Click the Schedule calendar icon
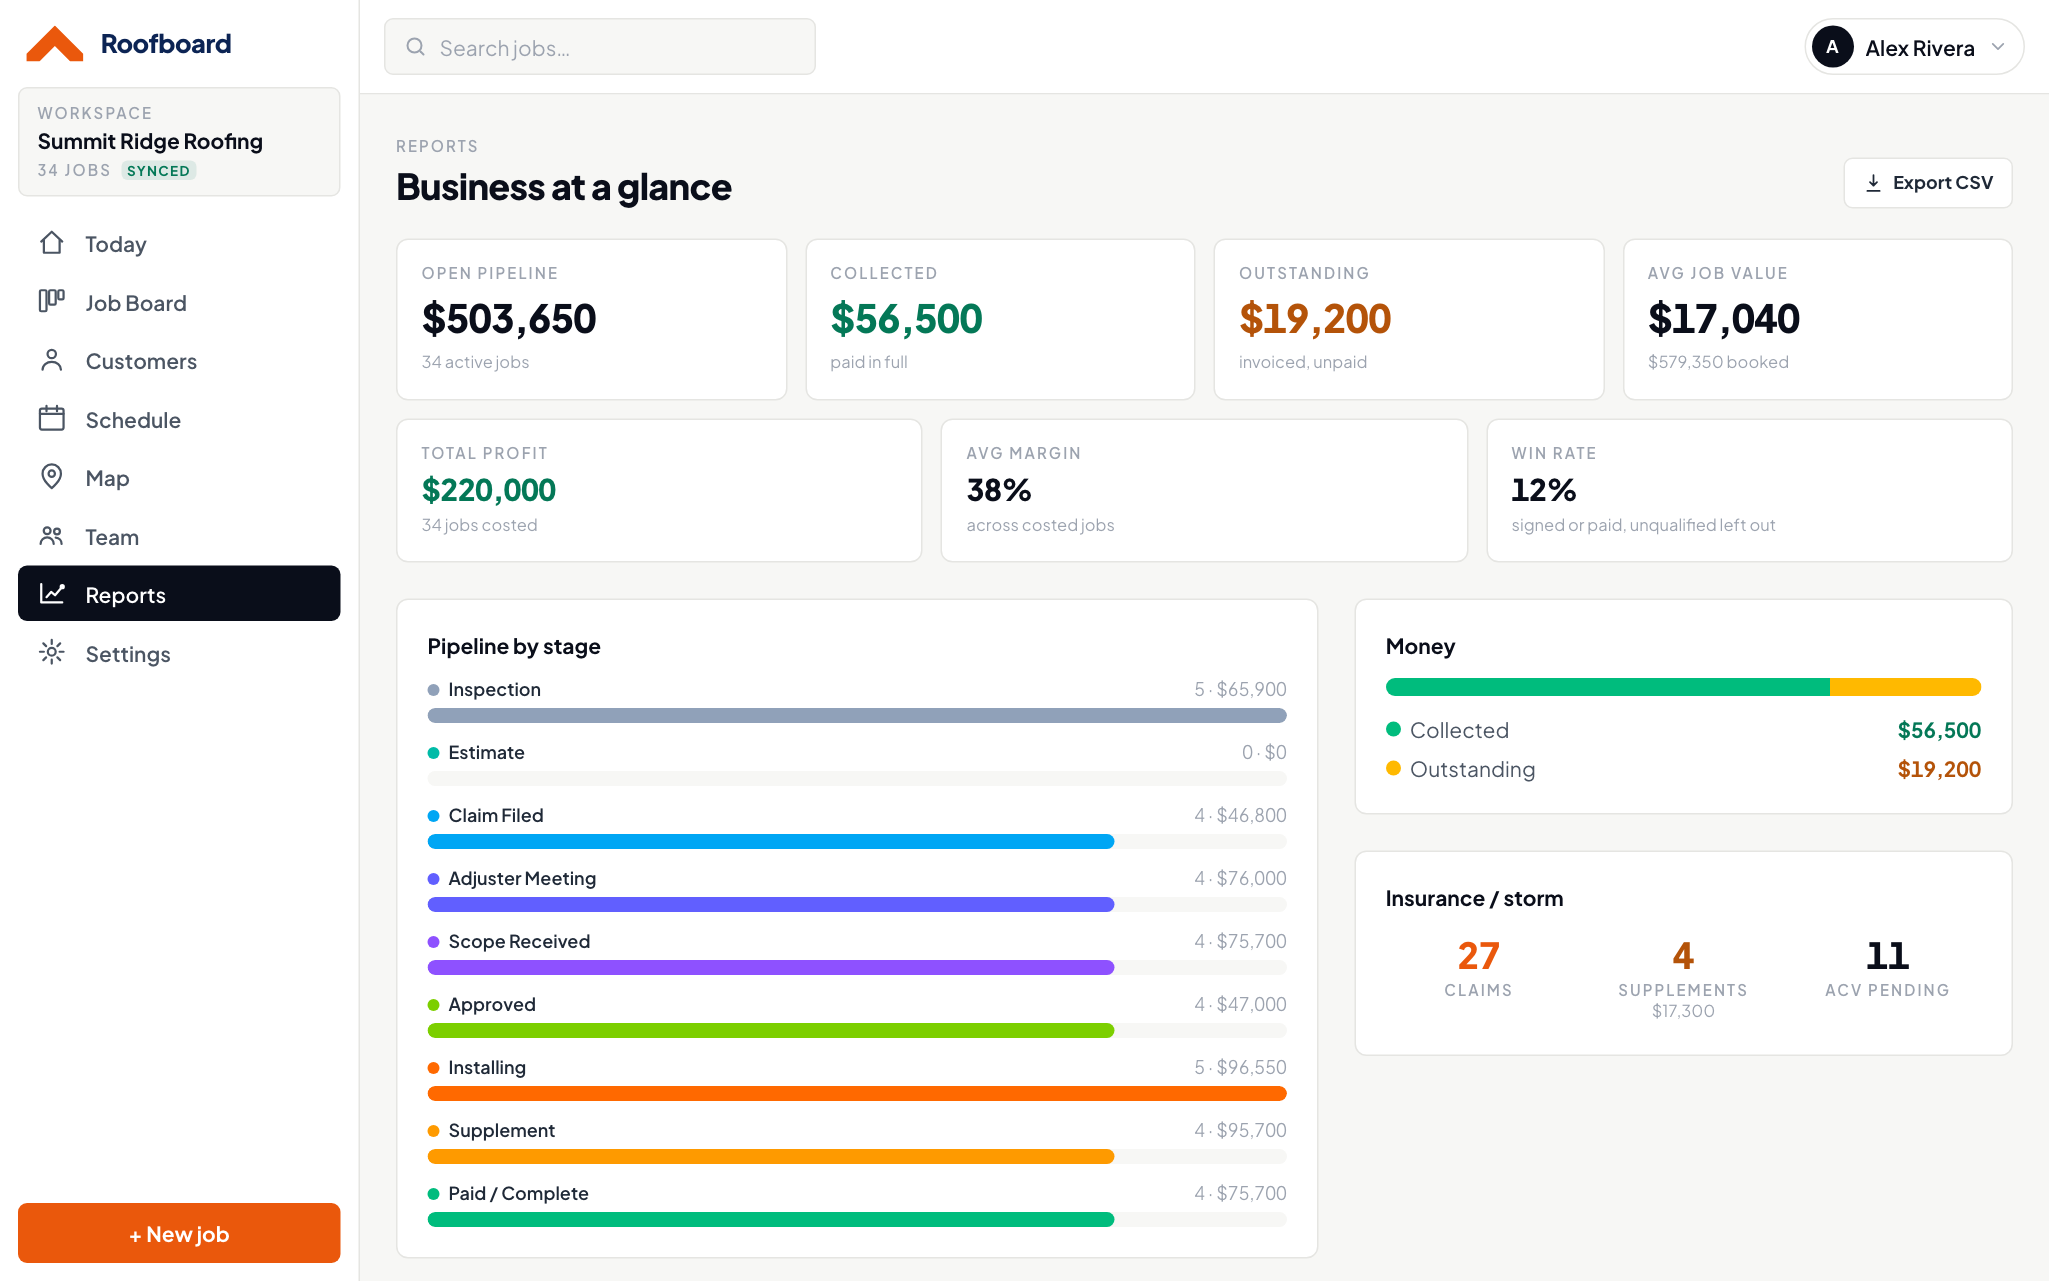The height and width of the screenshot is (1281, 2049). click(x=52, y=418)
